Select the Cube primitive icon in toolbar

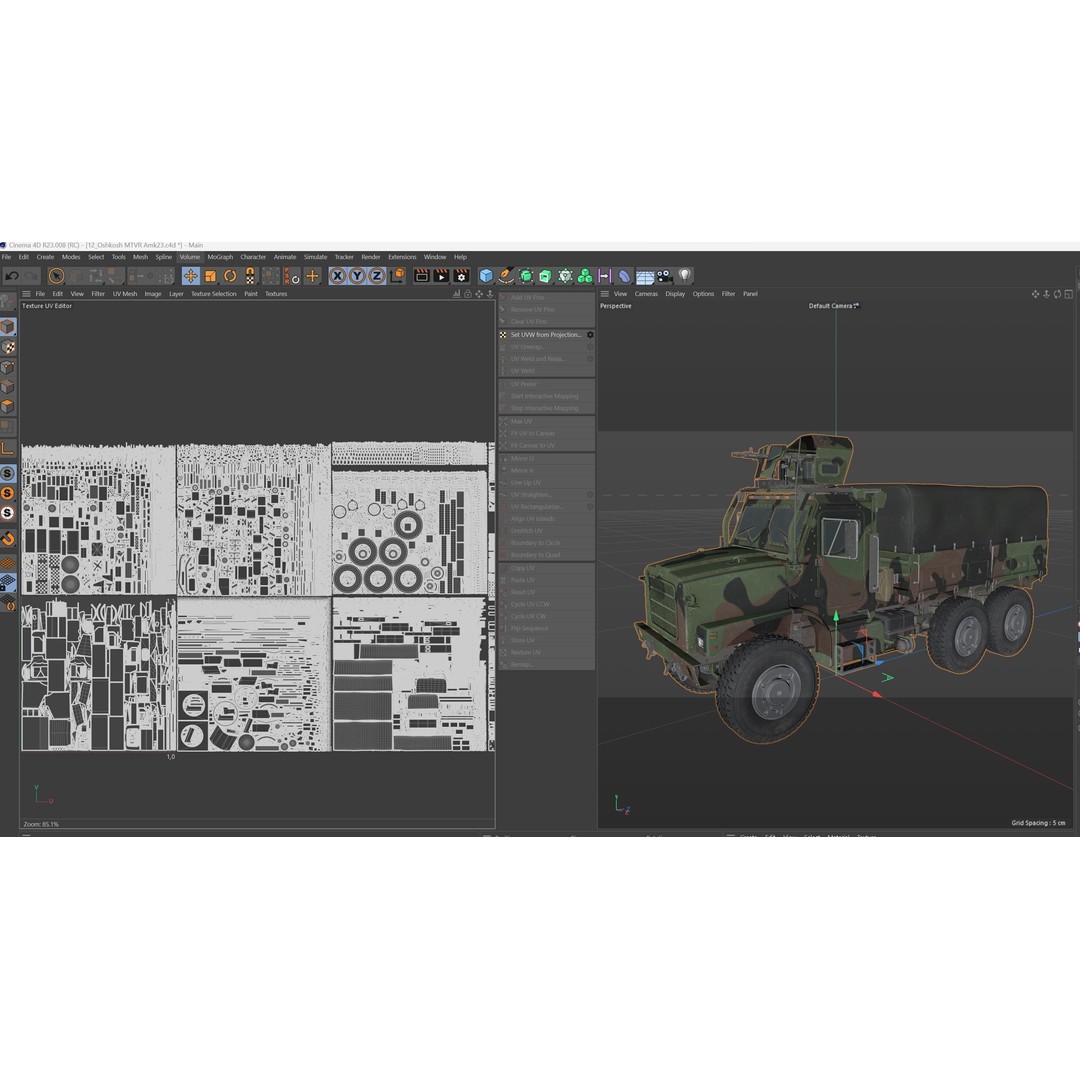[486, 276]
